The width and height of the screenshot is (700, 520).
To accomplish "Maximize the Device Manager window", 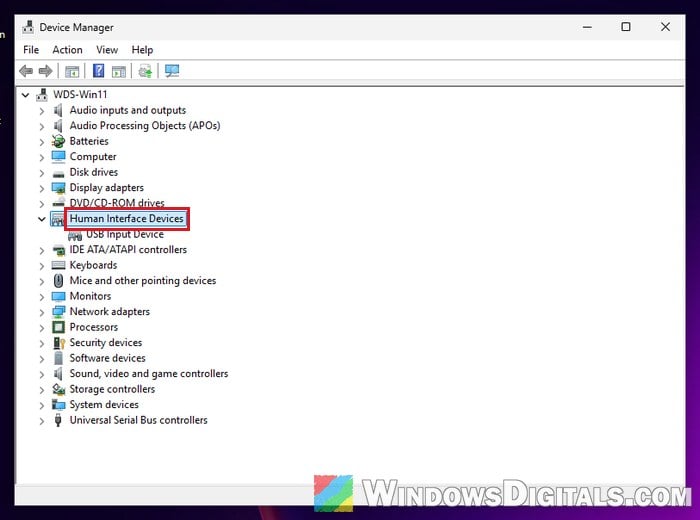I will [626, 27].
